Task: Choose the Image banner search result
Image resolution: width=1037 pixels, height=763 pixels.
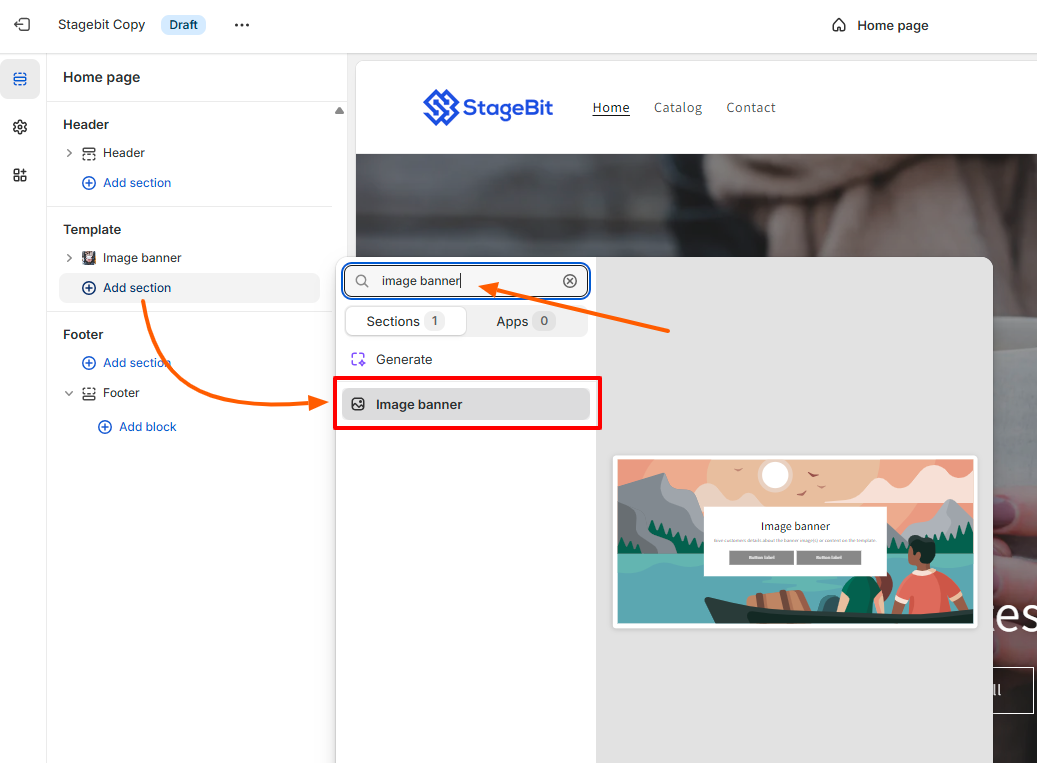Action: tap(466, 405)
